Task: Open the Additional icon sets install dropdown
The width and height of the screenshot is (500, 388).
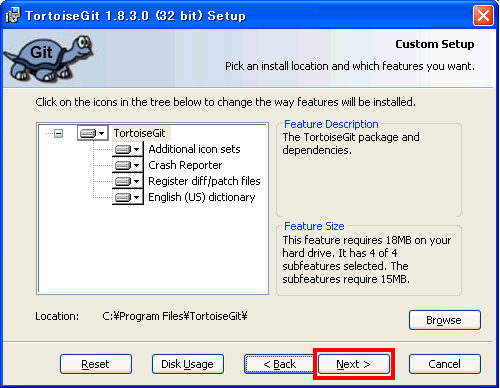Action: pyautogui.click(x=128, y=149)
